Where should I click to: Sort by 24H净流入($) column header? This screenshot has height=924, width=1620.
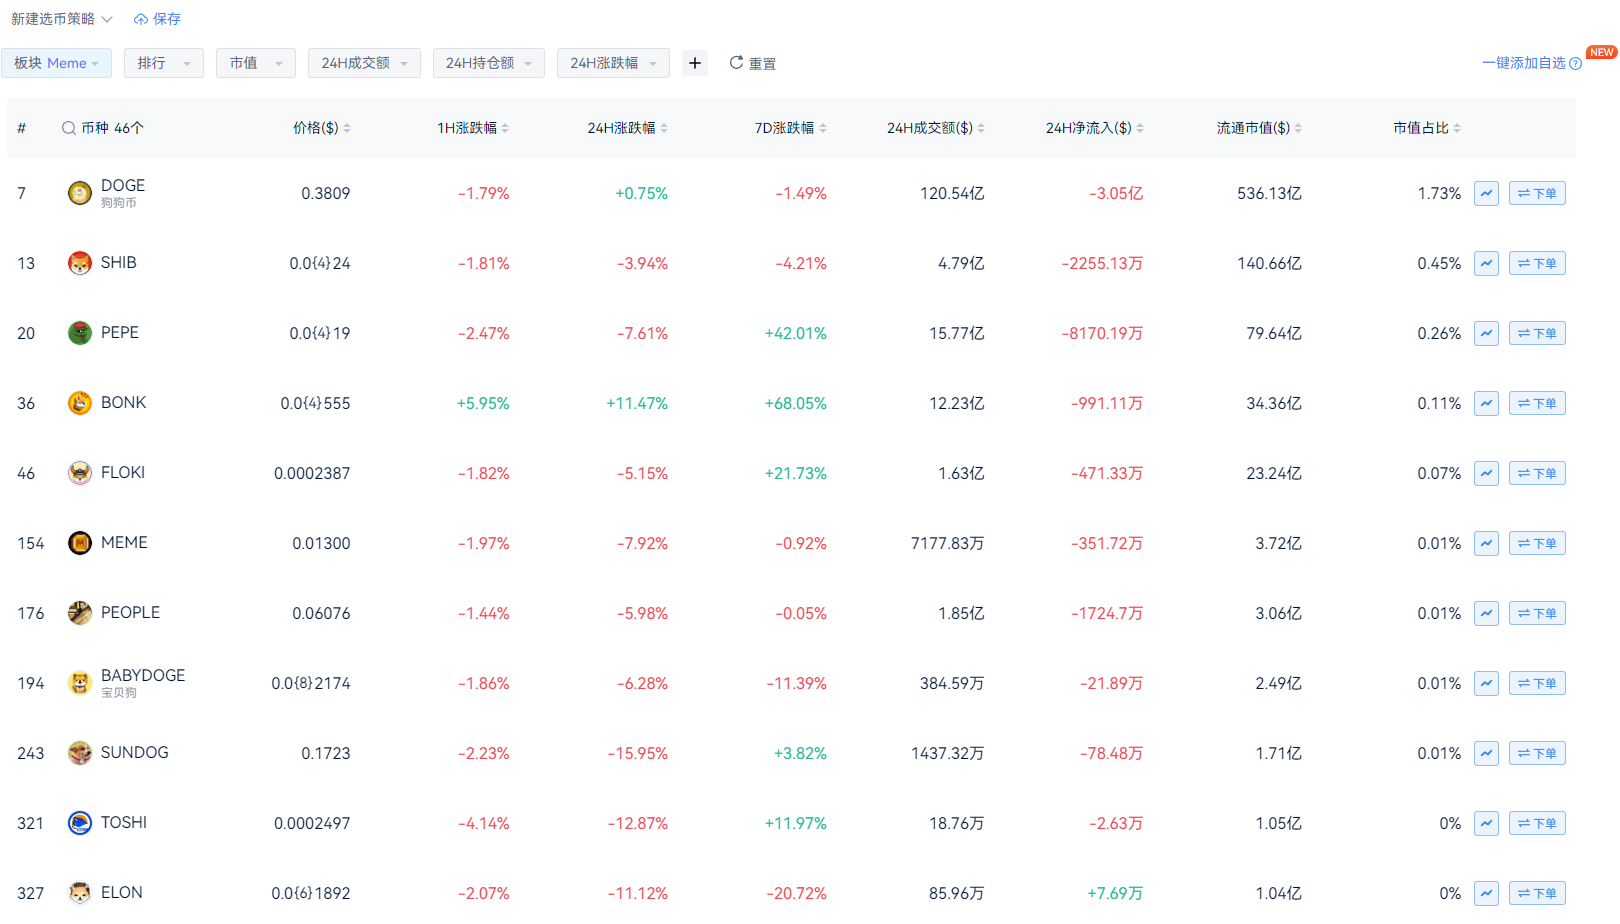click(1095, 128)
